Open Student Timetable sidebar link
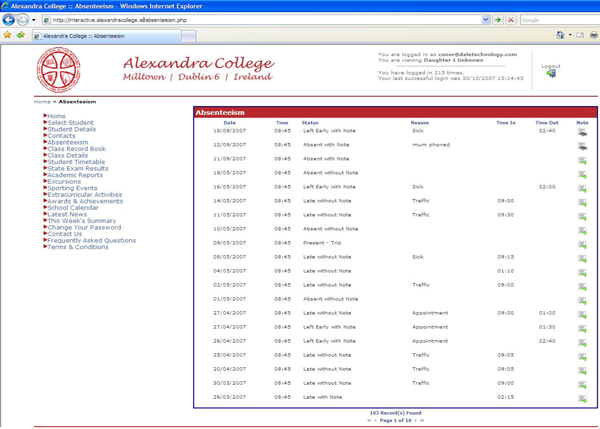The image size is (600, 429). coord(76,162)
